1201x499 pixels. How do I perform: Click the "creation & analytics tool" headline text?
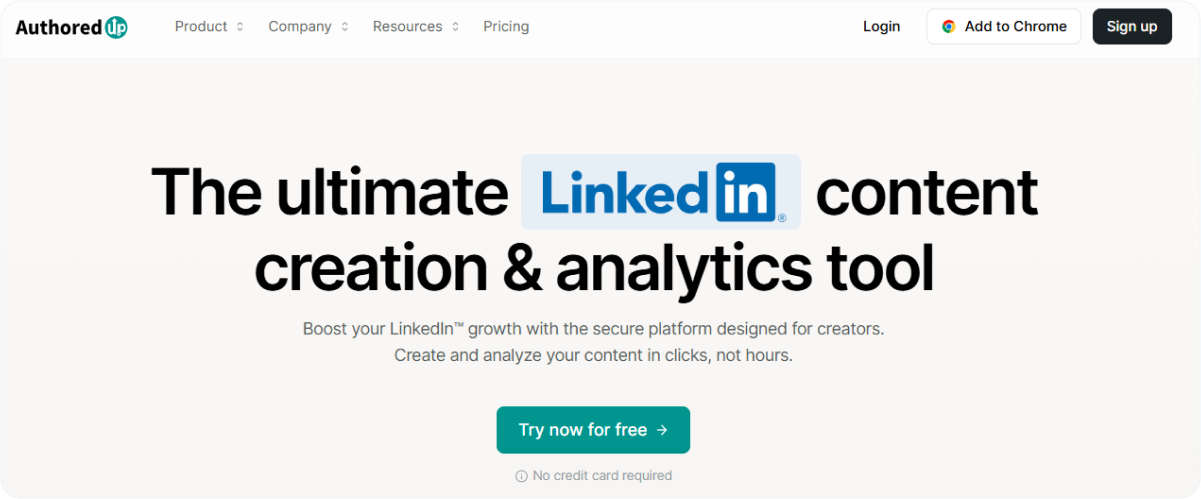[594, 267]
